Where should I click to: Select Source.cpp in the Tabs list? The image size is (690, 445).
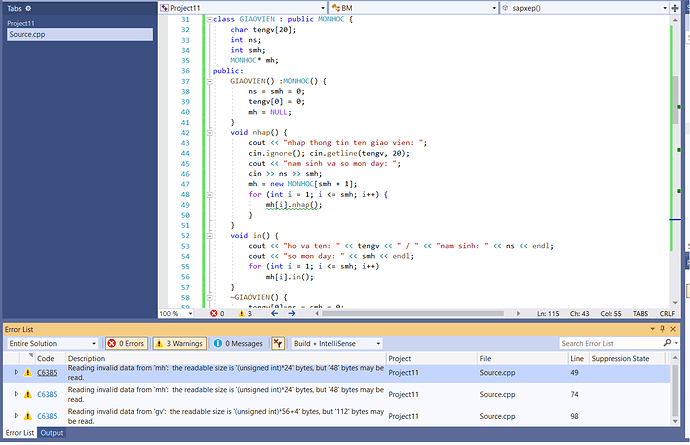pos(80,34)
